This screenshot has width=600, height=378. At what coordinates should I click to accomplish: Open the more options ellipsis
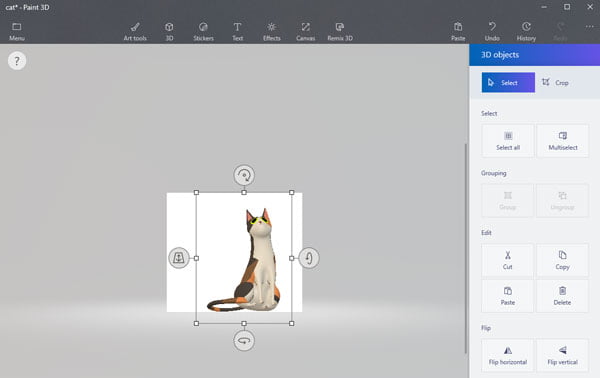(x=589, y=27)
